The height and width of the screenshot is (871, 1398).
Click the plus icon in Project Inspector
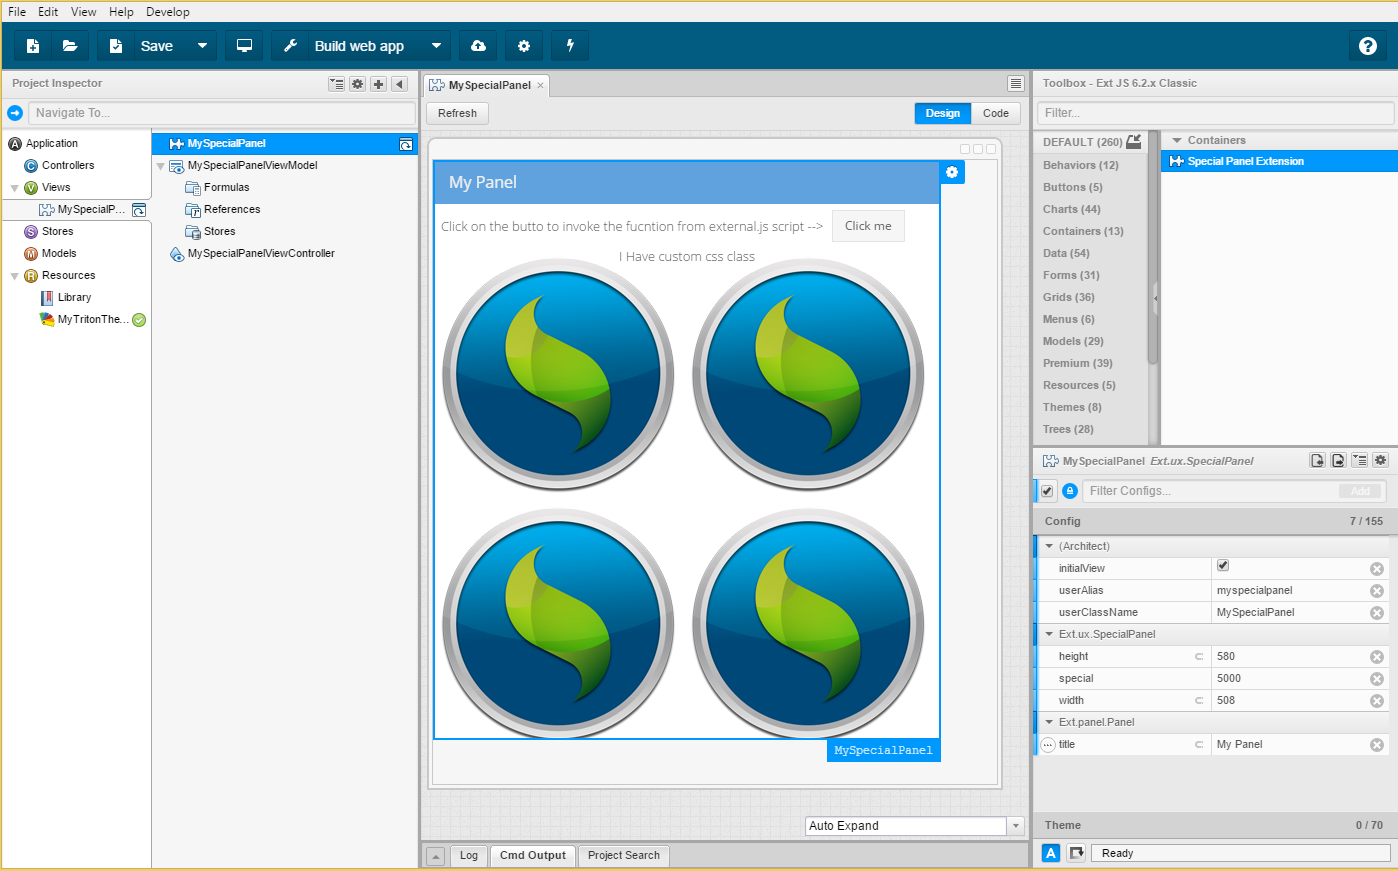(378, 84)
